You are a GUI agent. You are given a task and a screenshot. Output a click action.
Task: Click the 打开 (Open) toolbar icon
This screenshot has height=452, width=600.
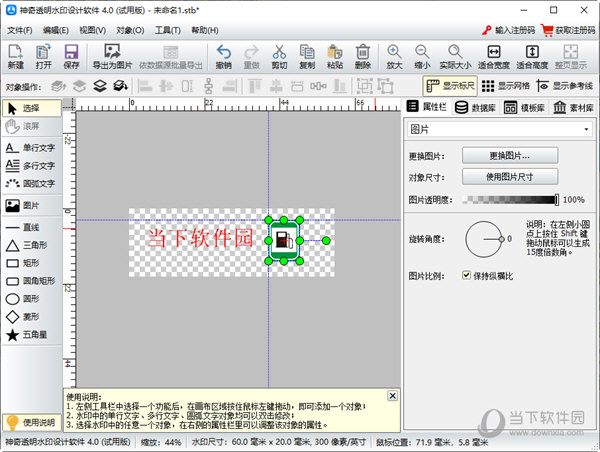43,57
